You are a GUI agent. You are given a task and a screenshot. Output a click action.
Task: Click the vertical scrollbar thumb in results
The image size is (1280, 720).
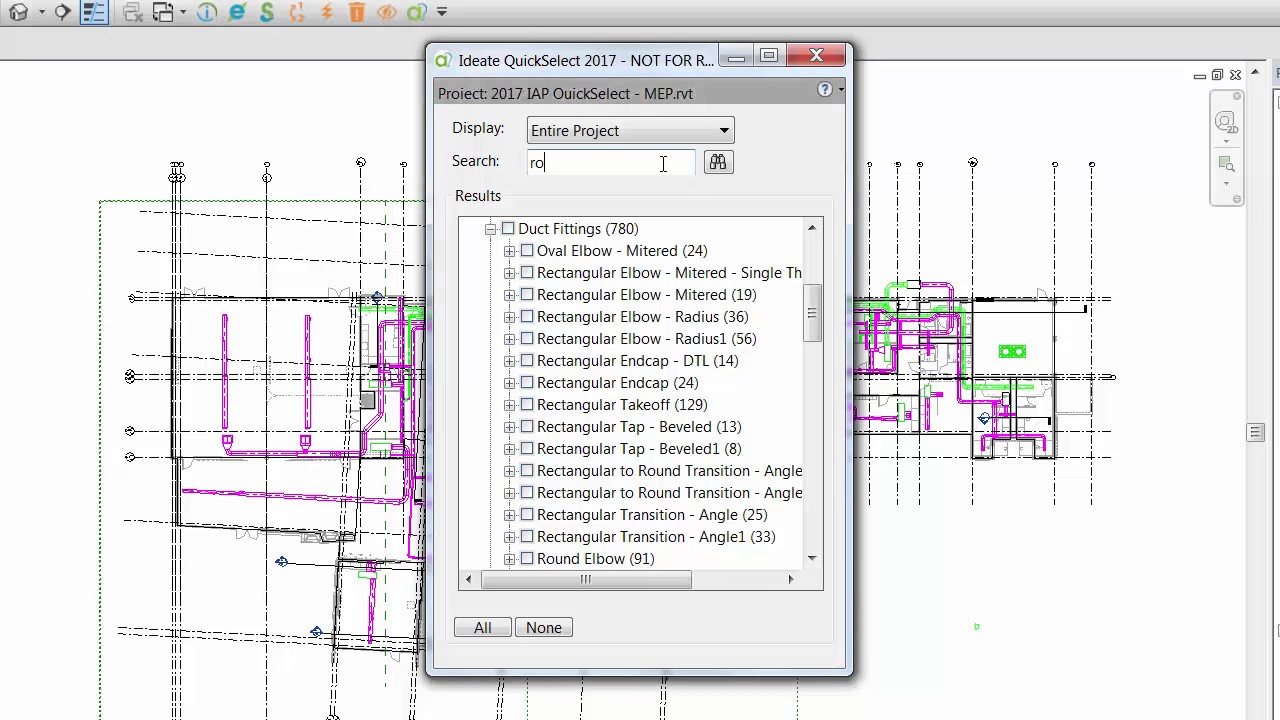[x=812, y=313]
